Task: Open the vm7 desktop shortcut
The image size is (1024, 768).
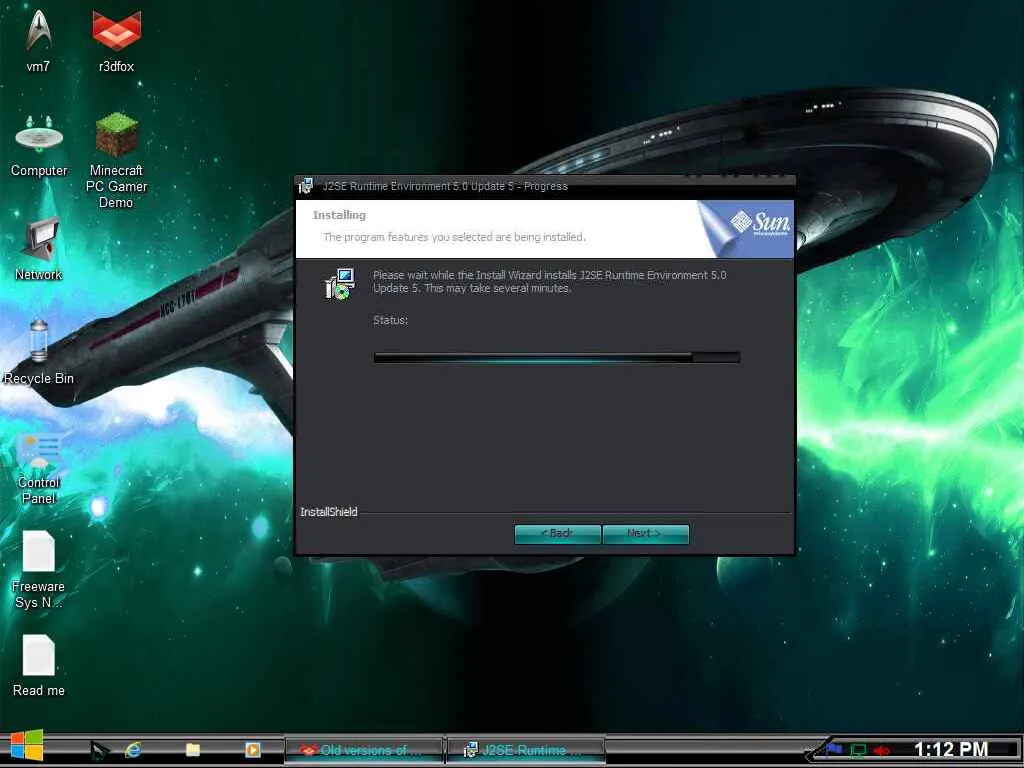Action: pyautogui.click(x=39, y=39)
